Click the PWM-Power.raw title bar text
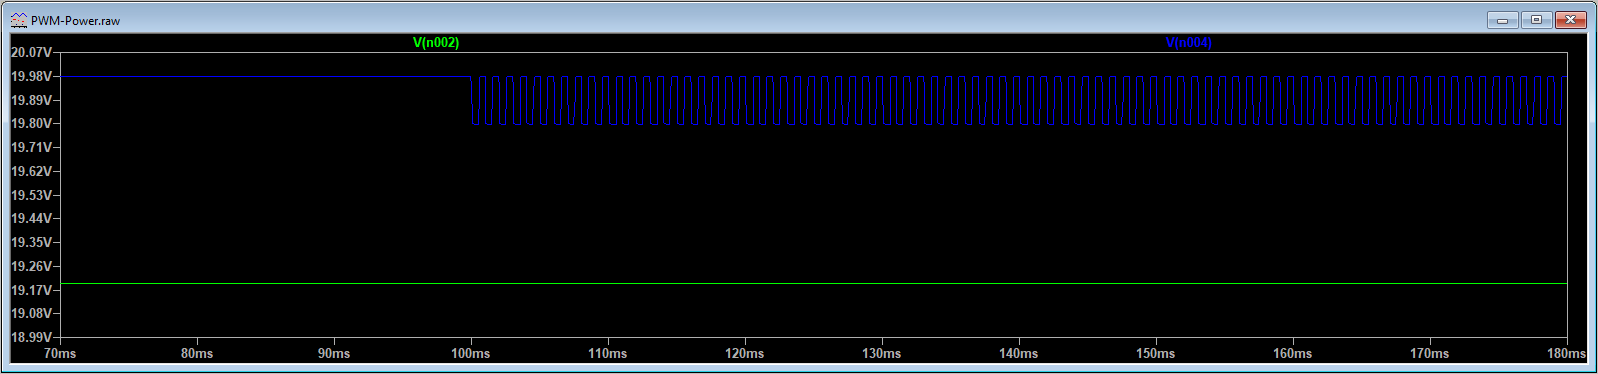Image resolution: width=1598 pixels, height=374 pixels. click(x=75, y=21)
